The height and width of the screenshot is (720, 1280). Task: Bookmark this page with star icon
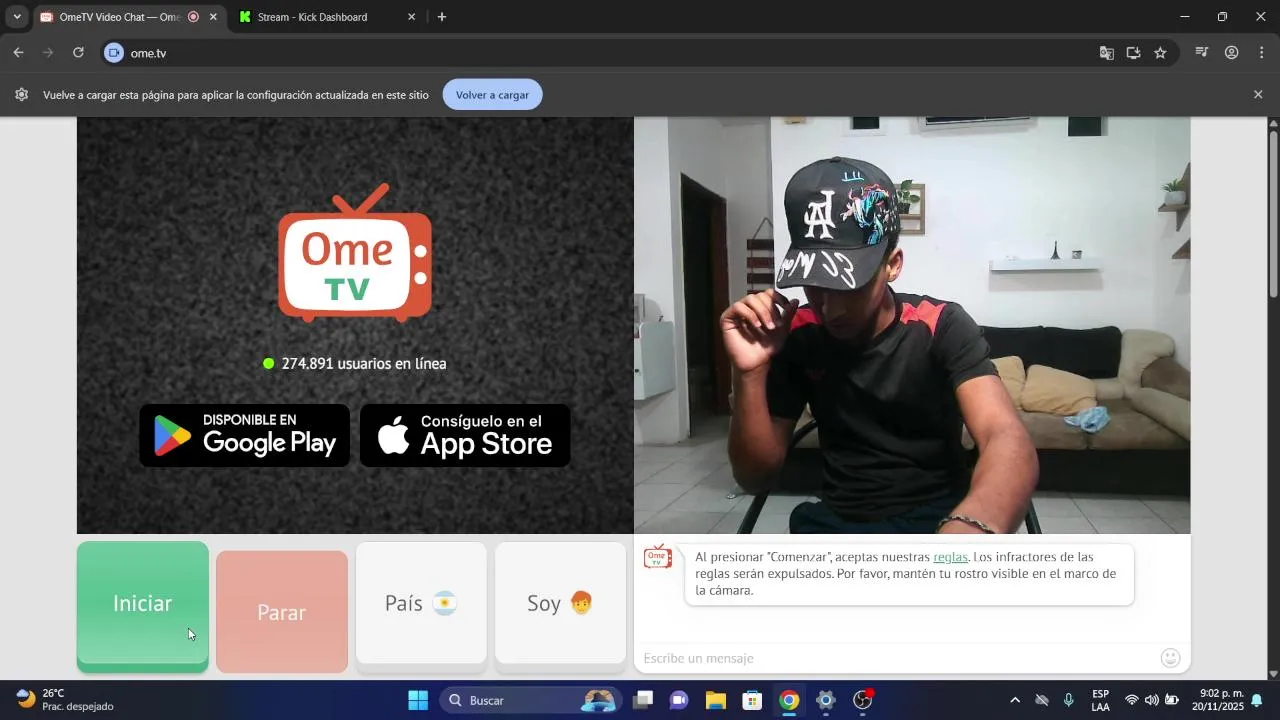click(x=1160, y=53)
